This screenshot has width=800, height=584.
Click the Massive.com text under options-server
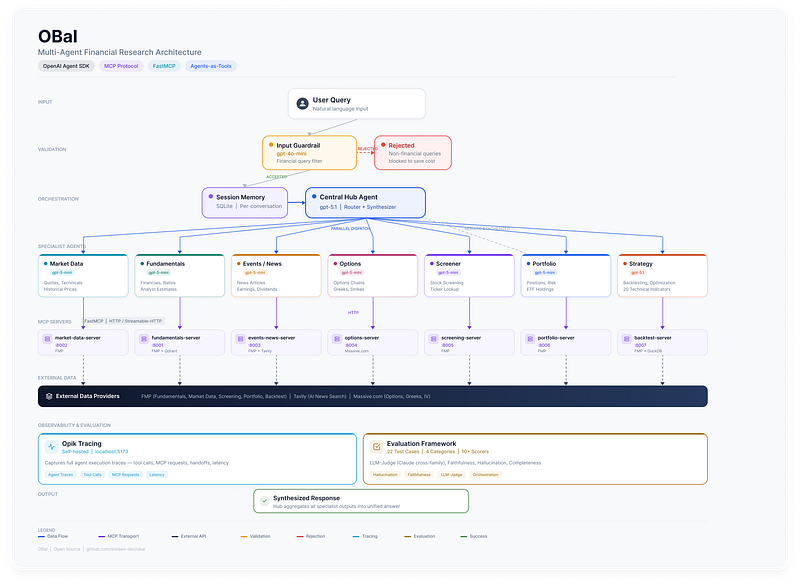[356, 351]
